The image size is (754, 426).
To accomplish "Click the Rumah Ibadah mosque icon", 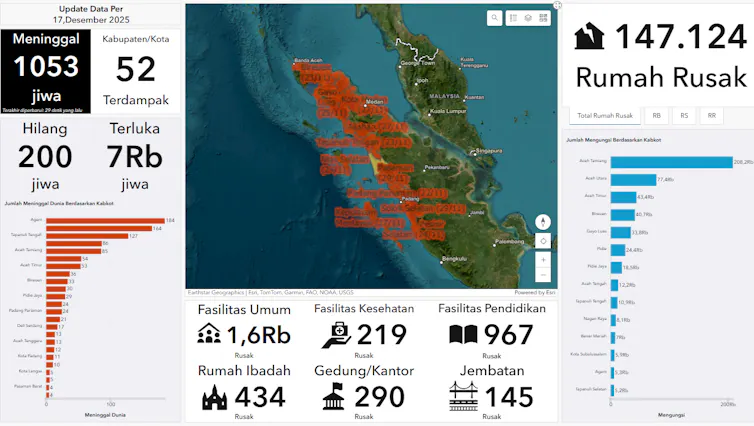I will point(214,397).
